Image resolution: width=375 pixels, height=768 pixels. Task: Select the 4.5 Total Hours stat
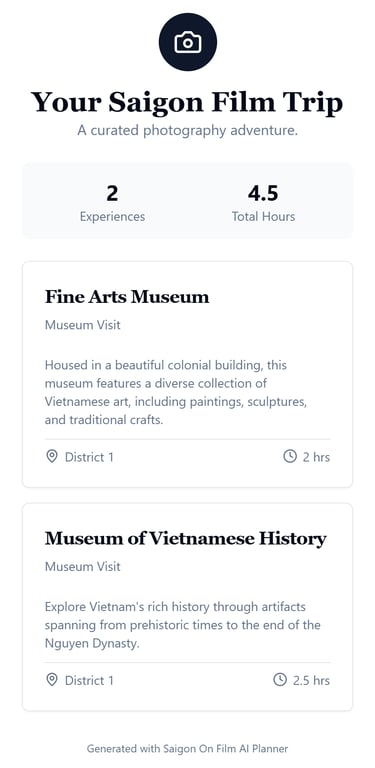(x=263, y=203)
